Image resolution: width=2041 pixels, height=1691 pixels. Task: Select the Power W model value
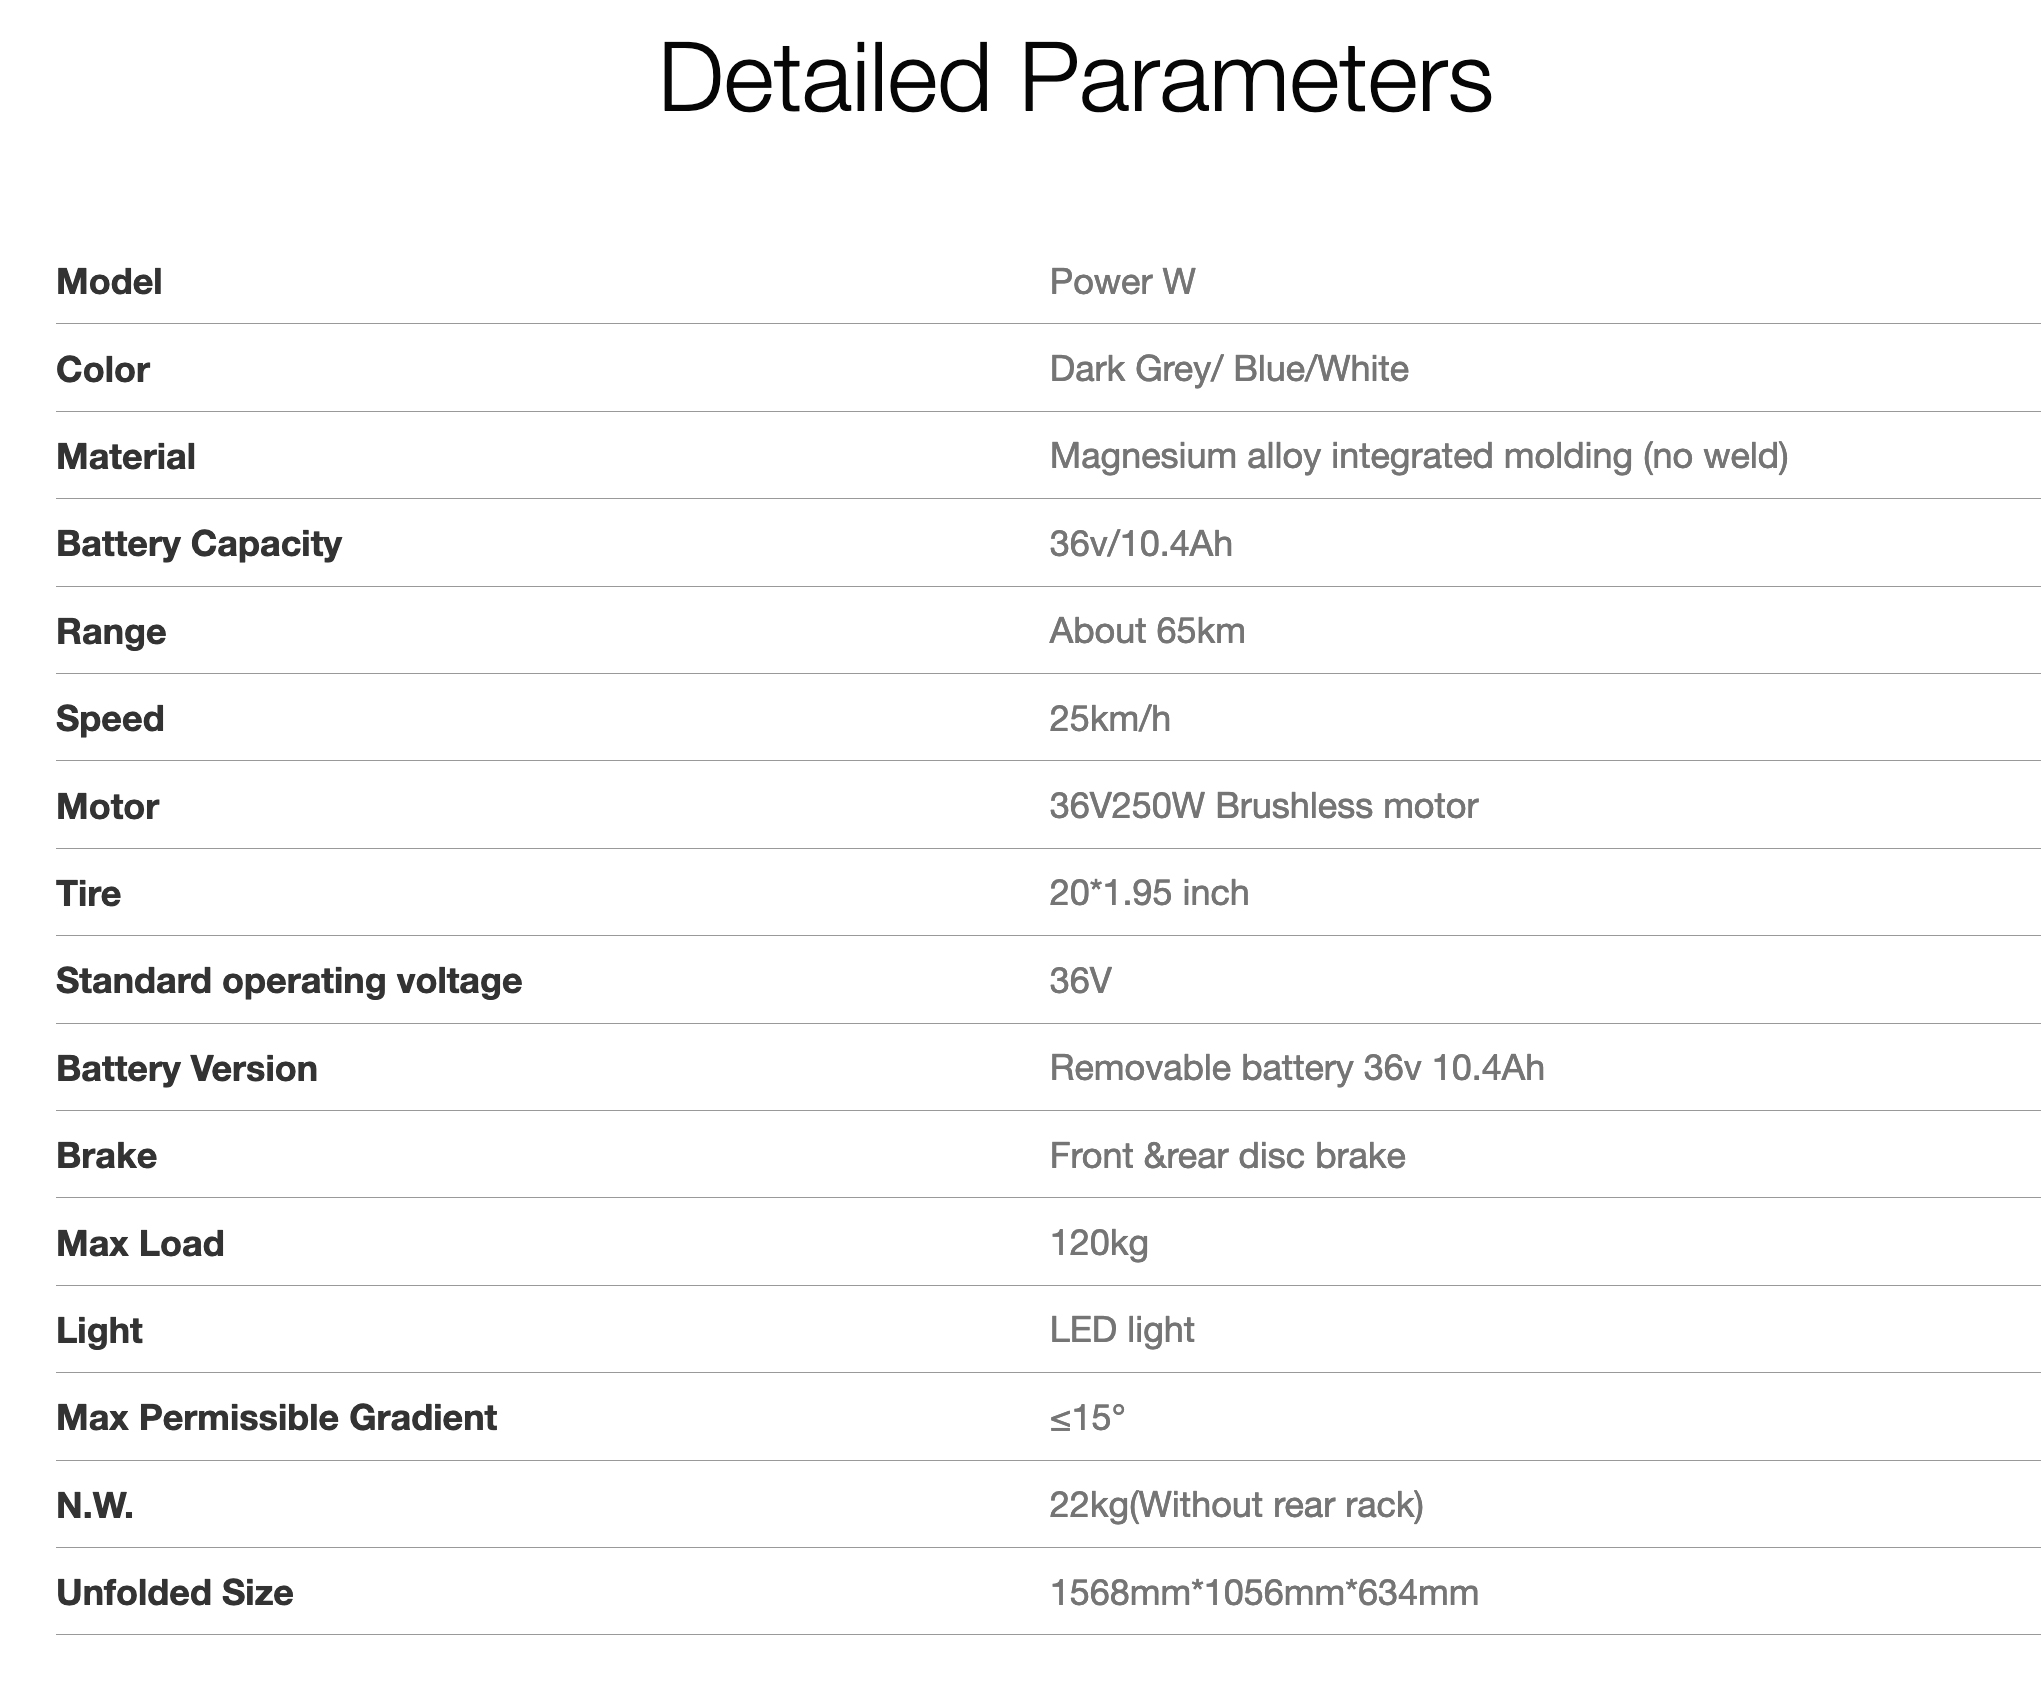1122,282
